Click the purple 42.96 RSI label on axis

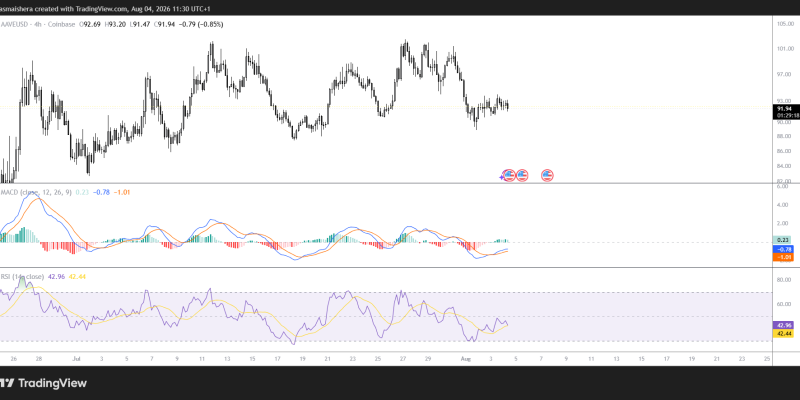(784, 324)
